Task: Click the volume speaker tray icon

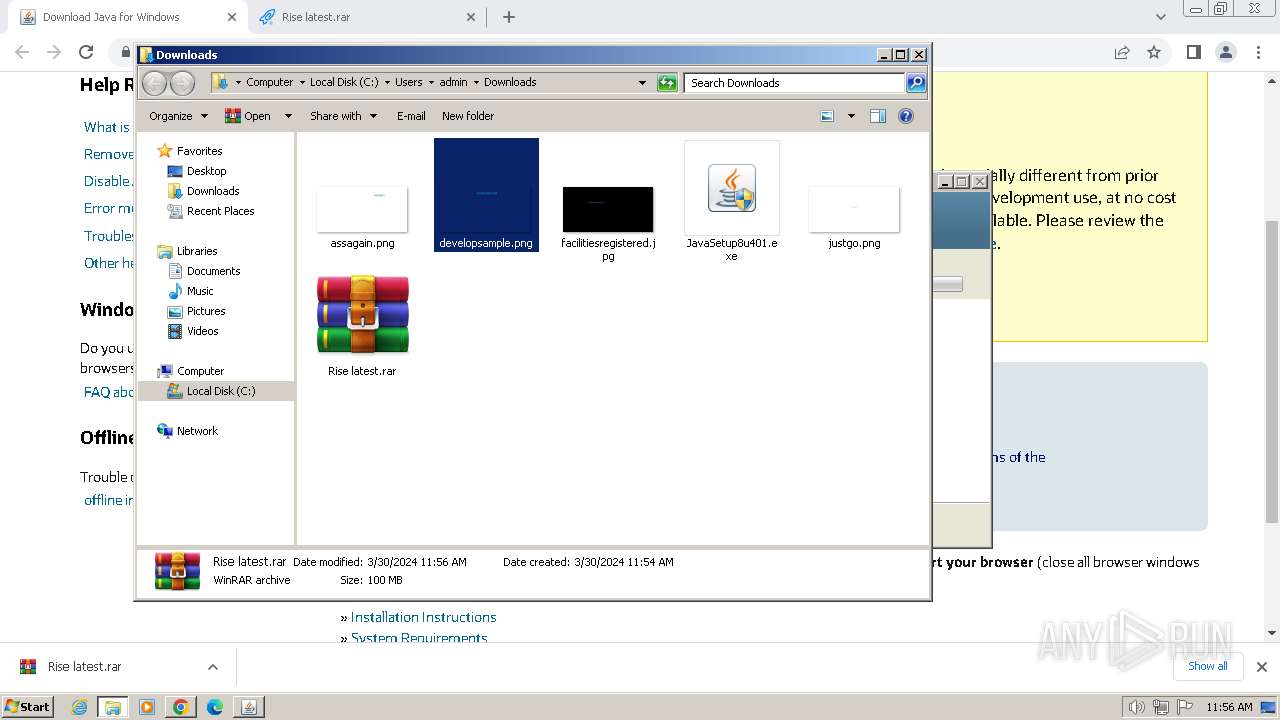Action: click(x=1136, y=707)
